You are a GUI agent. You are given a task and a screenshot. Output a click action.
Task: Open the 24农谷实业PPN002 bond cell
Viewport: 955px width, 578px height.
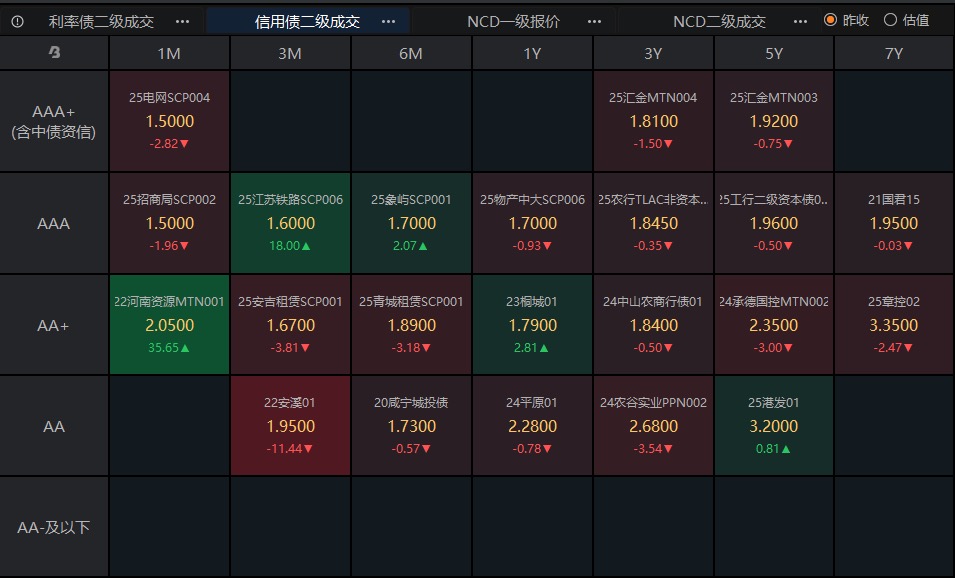pos(653,426)
